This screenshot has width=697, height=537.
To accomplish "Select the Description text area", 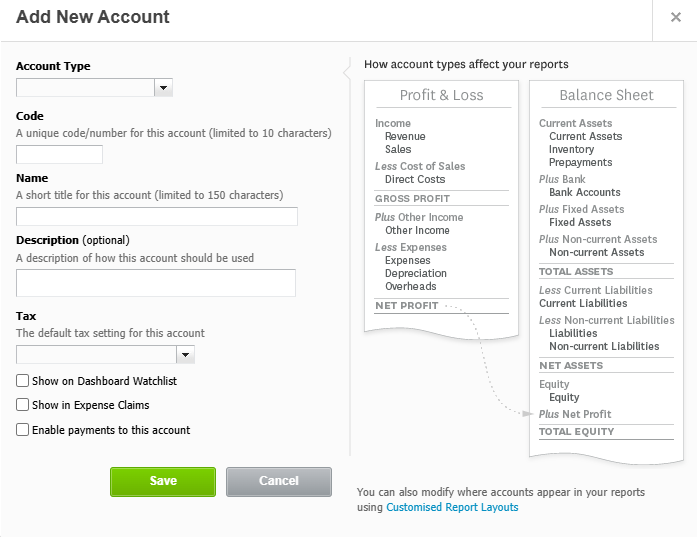I will pyautogui.click(x=156, y=283).
